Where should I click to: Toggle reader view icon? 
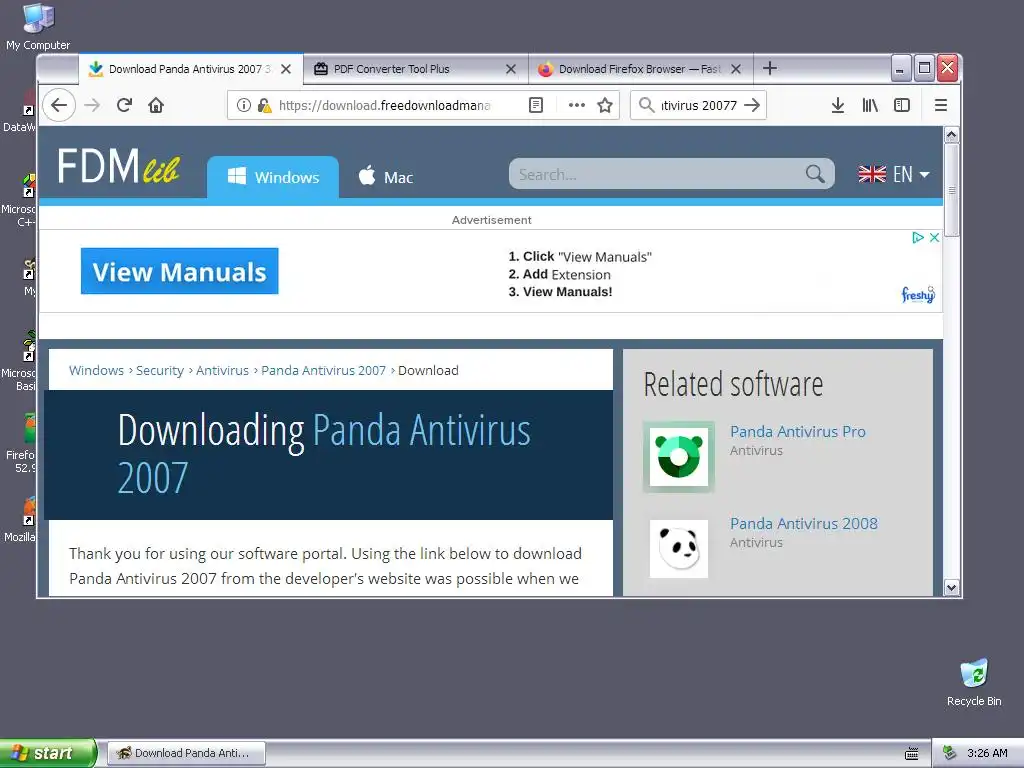[x=536, y=105]
